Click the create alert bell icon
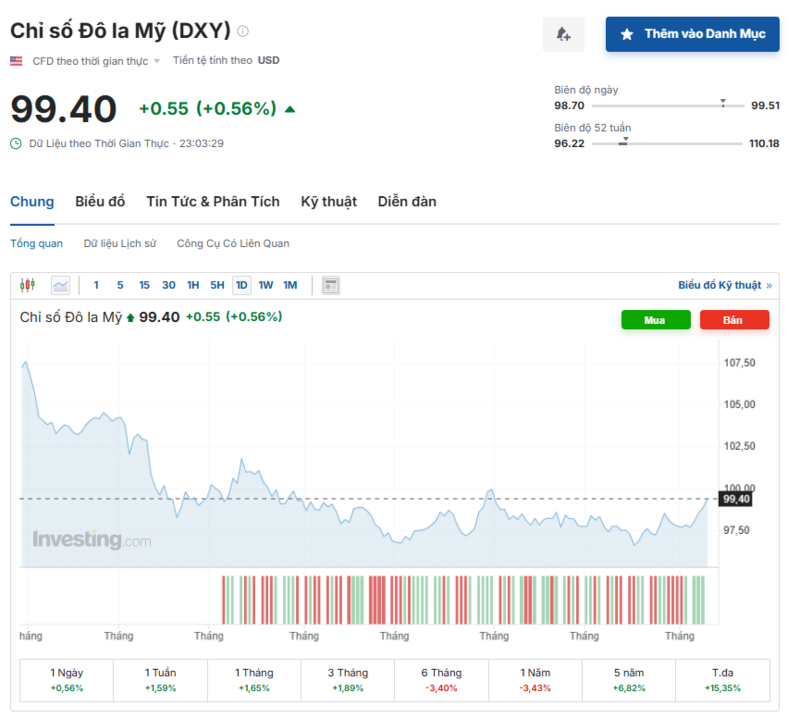 (x=563, y=34)
